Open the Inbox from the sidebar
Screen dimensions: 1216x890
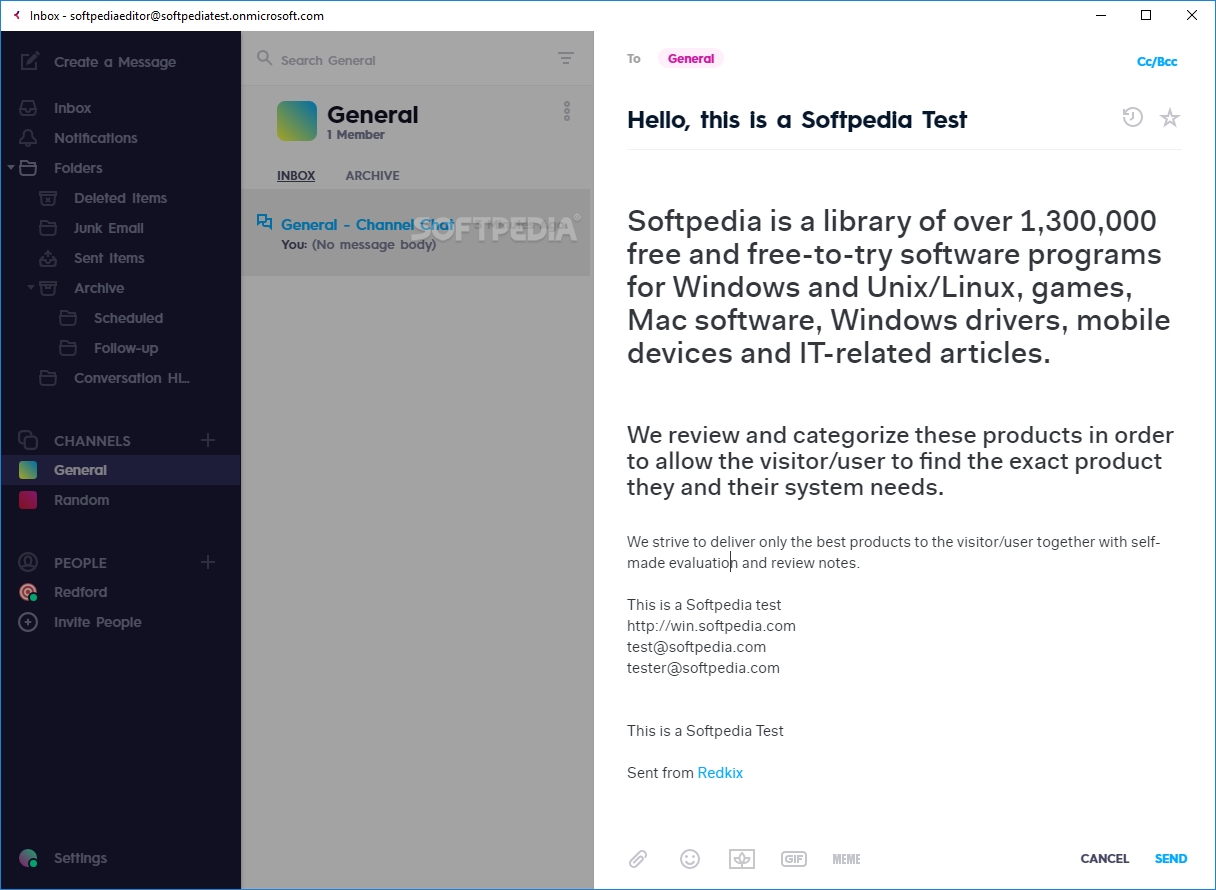[72, 108]
